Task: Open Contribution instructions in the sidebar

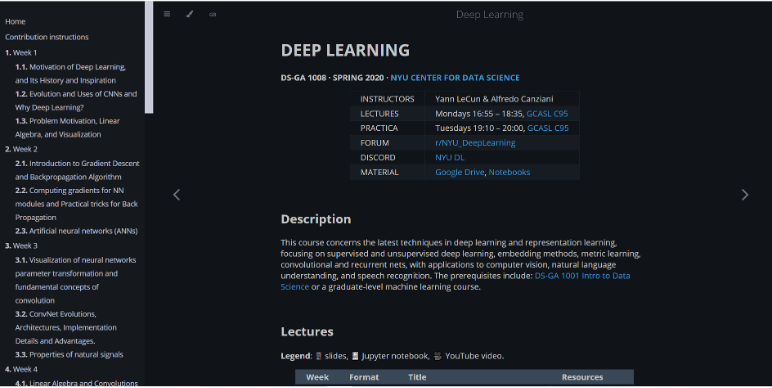Action: pyautogui.click(x=47, y=37)
